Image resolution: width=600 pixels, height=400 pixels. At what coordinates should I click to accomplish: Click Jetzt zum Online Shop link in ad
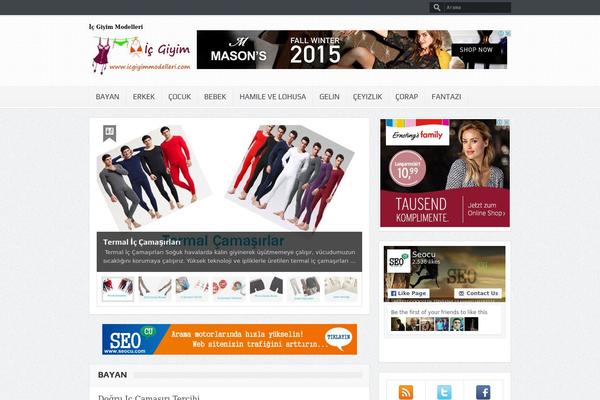click(486, 209)
